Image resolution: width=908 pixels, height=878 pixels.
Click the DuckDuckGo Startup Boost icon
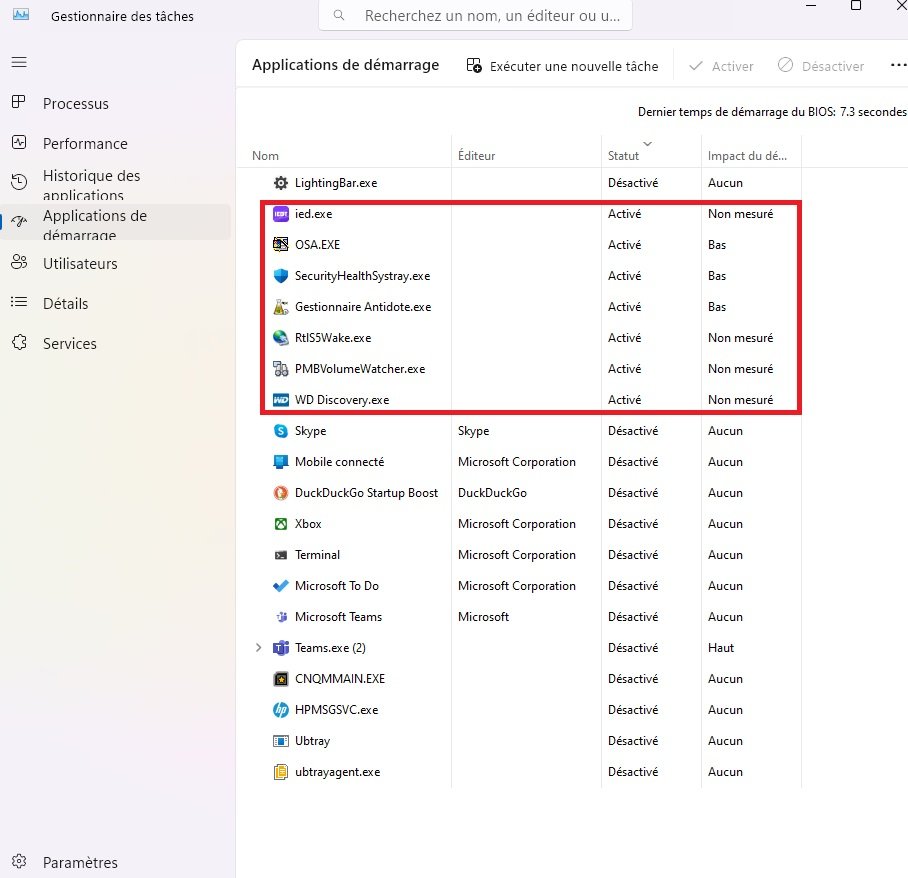pyautogui.click(x=281, y=493)
